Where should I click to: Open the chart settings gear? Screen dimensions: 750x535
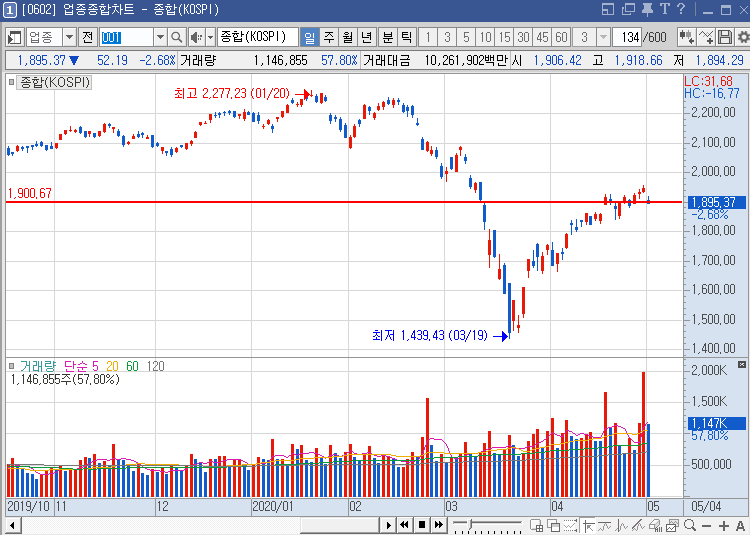(743, 37)
